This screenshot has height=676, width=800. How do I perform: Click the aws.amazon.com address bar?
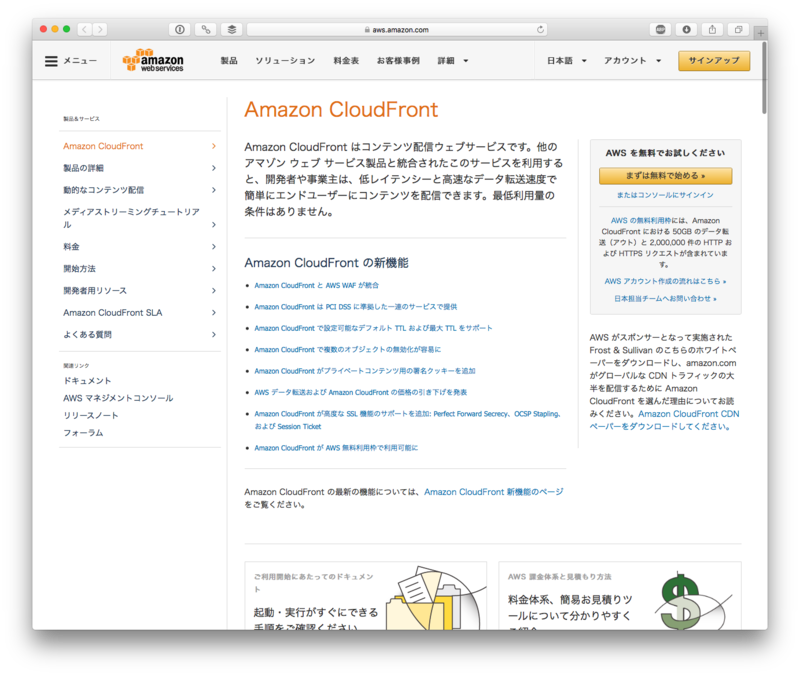pyautogui.click(x=397, y=30)
